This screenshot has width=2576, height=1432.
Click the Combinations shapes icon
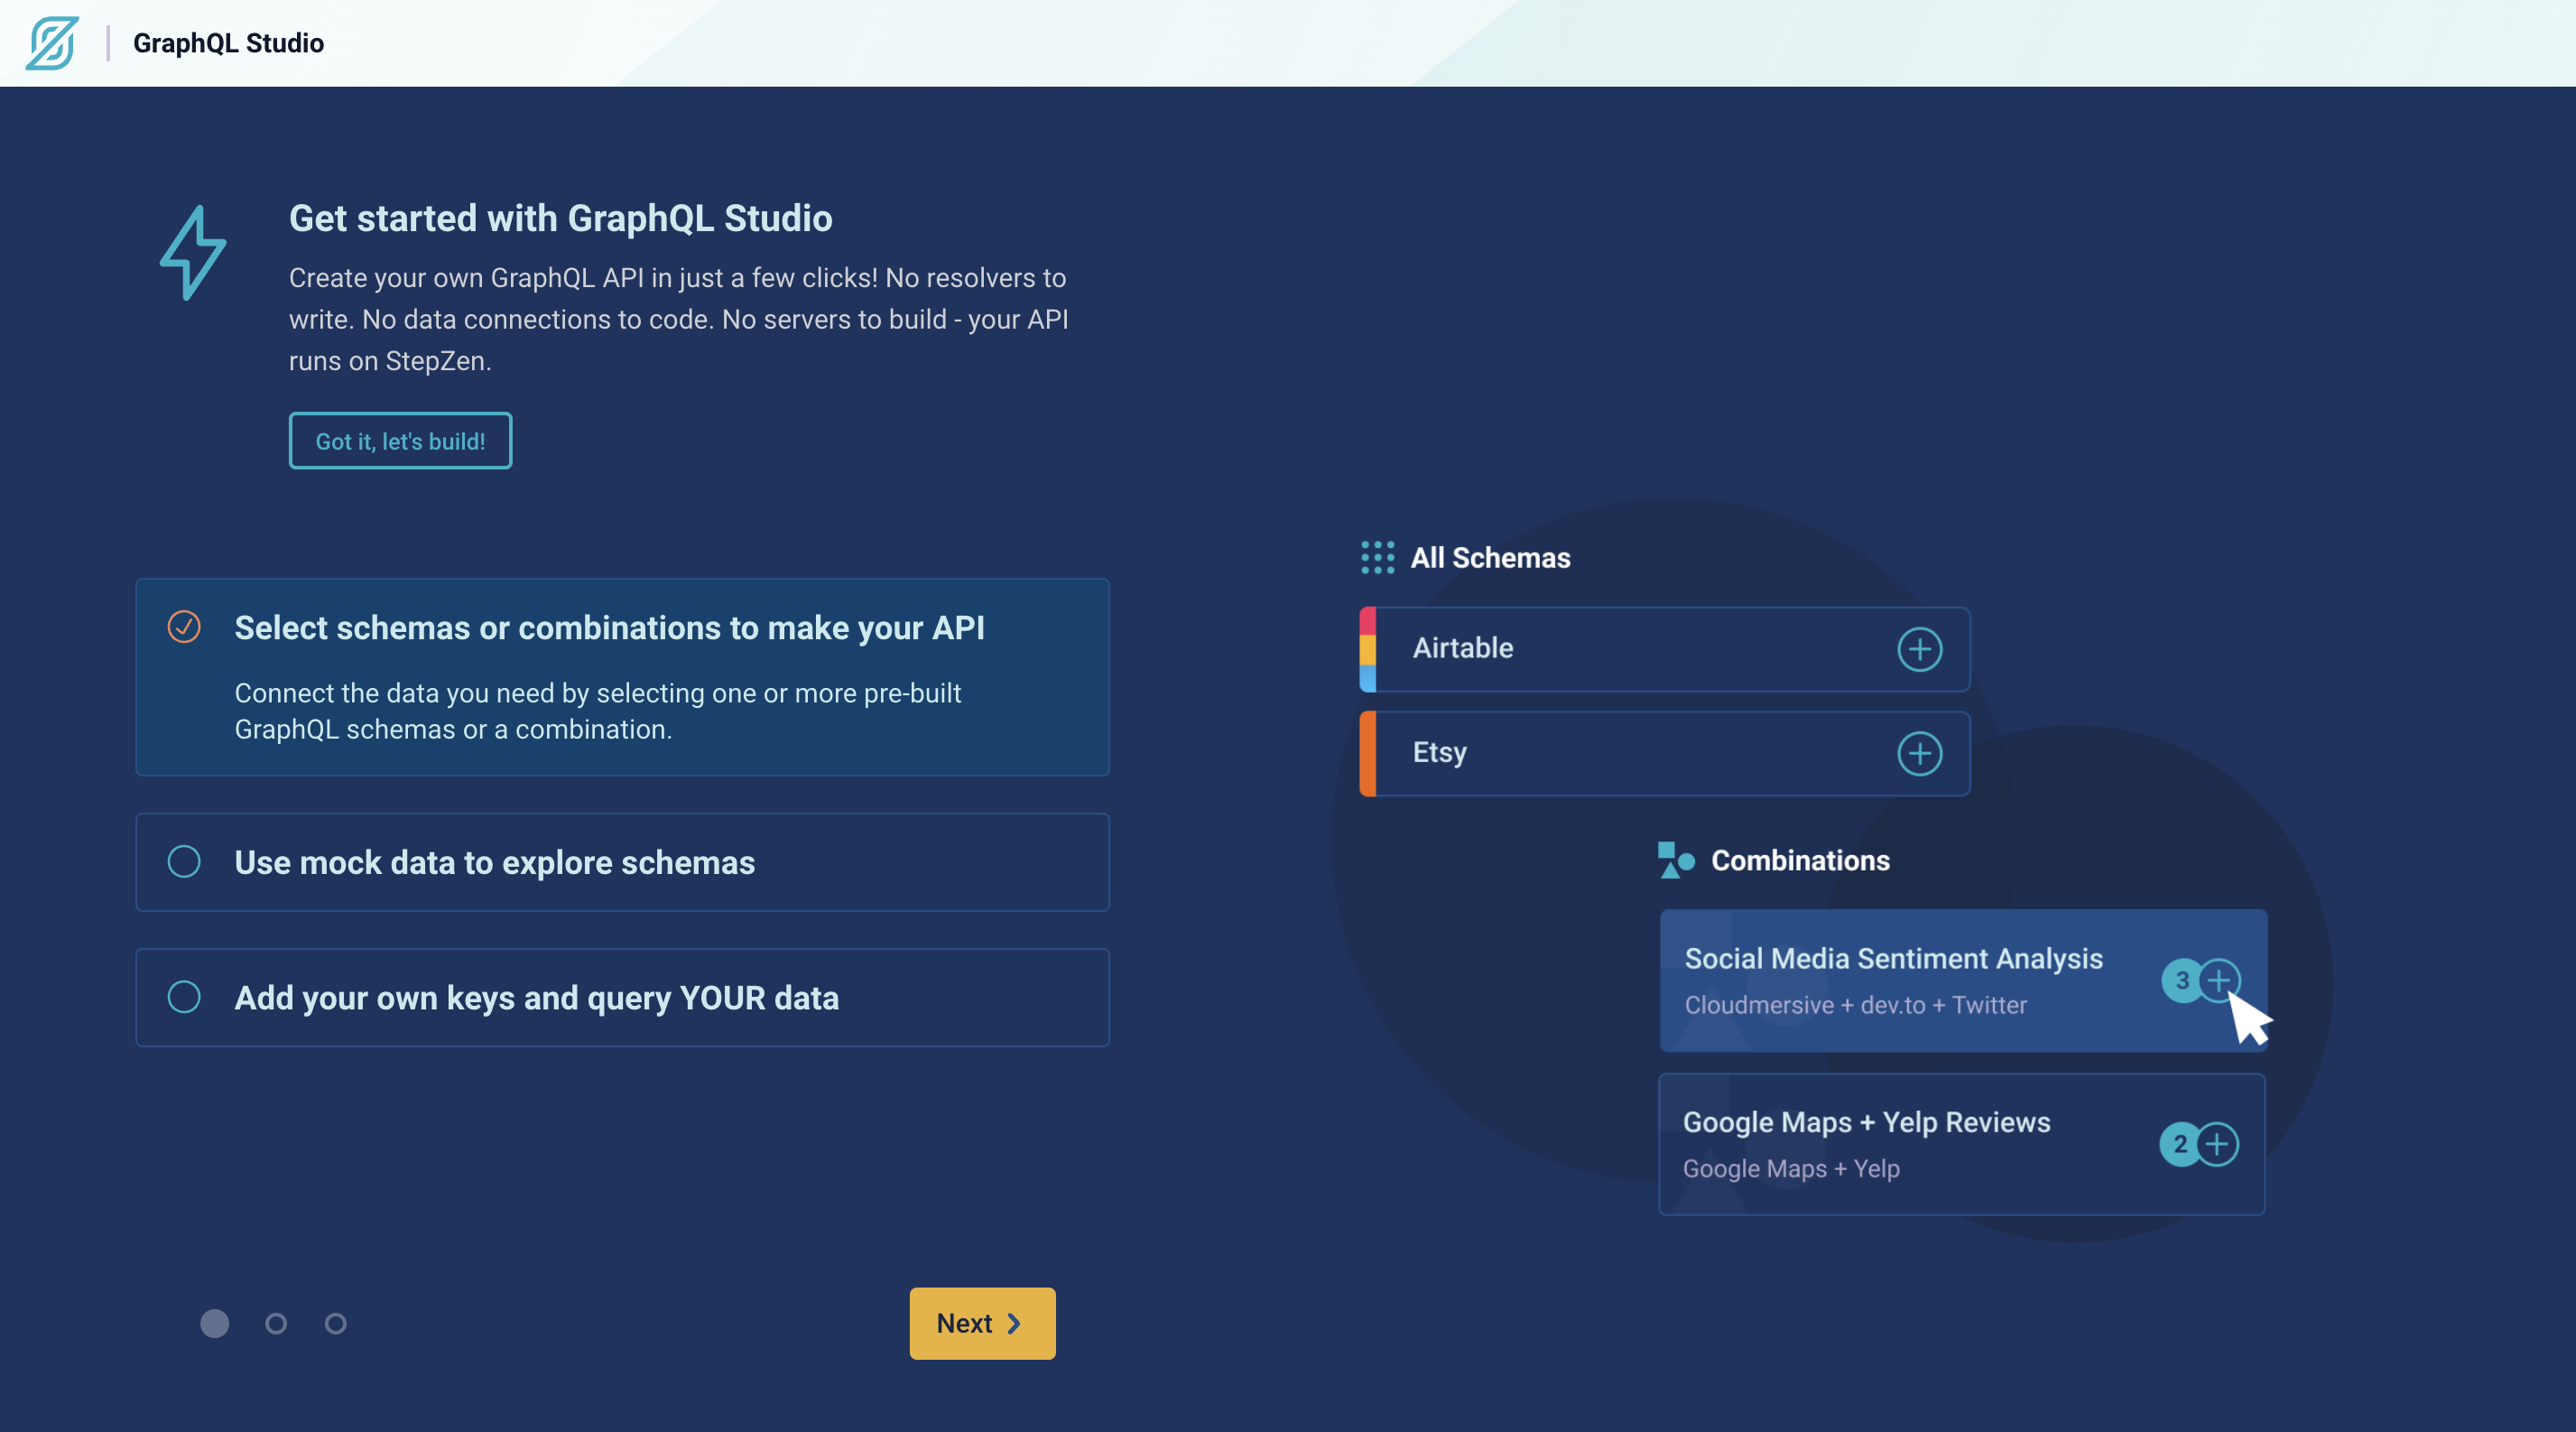[x=1676, y=860]
